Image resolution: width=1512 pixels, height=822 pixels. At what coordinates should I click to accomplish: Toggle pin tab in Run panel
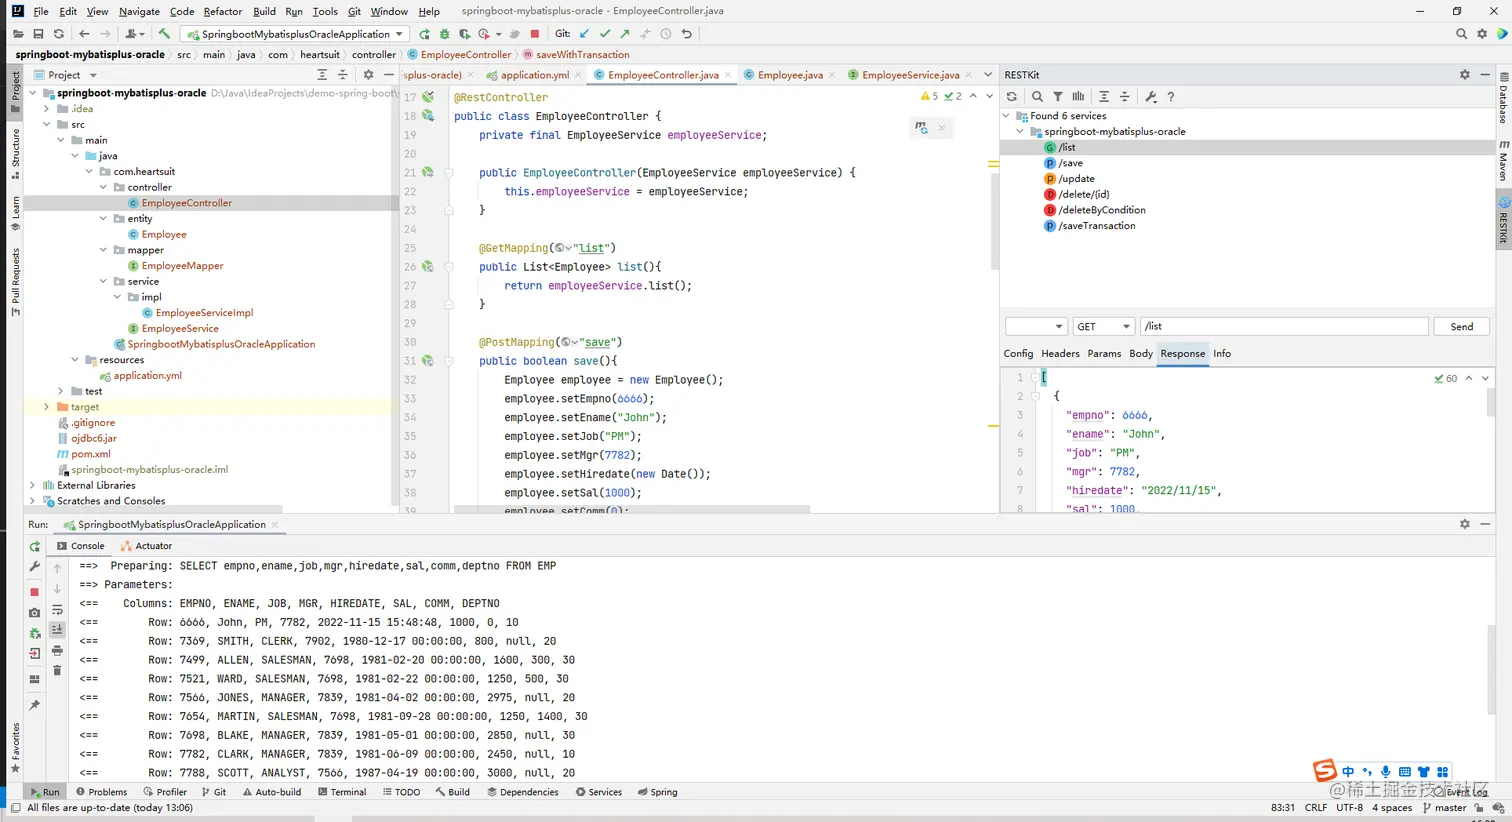35,705
